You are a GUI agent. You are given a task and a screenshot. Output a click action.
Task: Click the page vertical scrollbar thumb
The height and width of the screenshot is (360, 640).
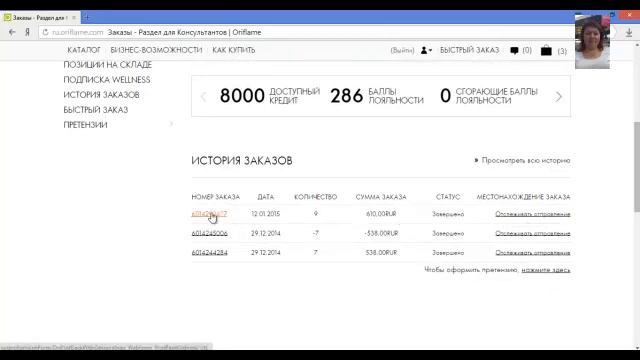coord(637,167)
